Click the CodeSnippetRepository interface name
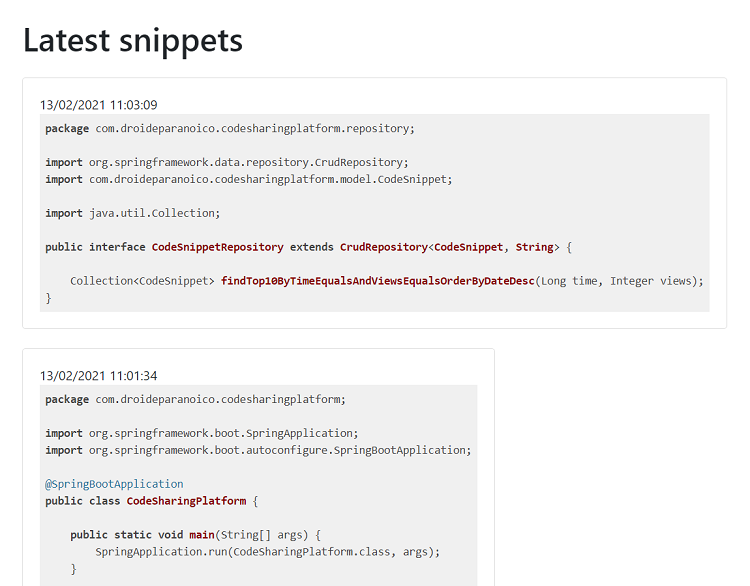Image resolution: width=750 pixels, height=586 pixels. pos(218,247)
